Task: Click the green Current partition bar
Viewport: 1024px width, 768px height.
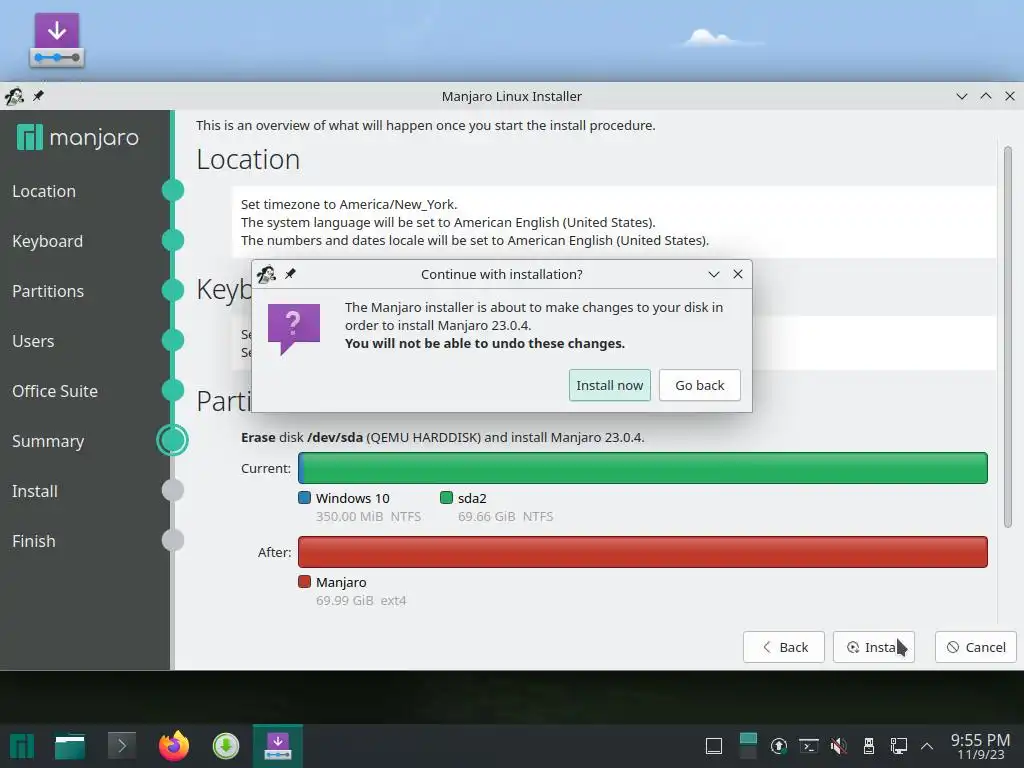Action: click(x=643, y=468)
